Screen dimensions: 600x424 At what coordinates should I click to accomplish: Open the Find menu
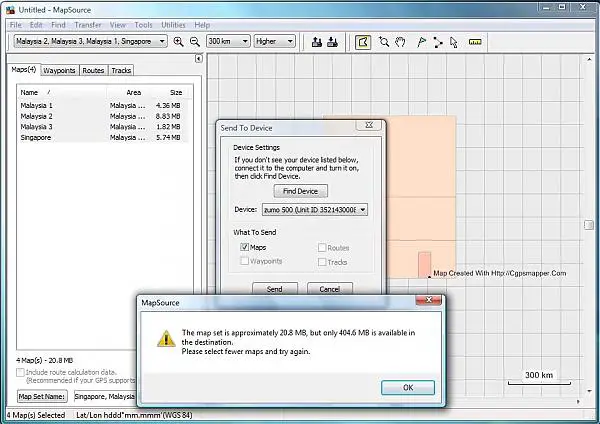(58, 25)
